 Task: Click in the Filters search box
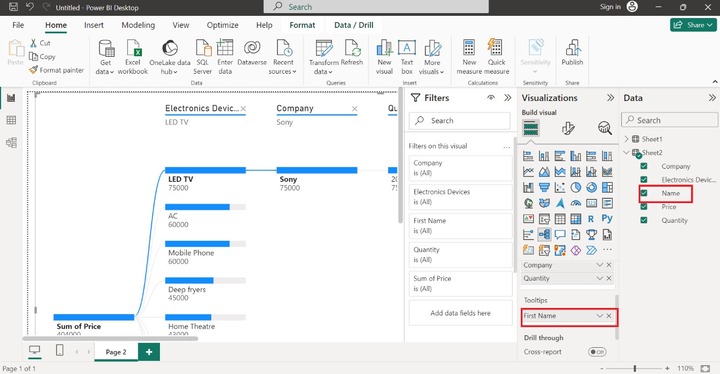460,120
